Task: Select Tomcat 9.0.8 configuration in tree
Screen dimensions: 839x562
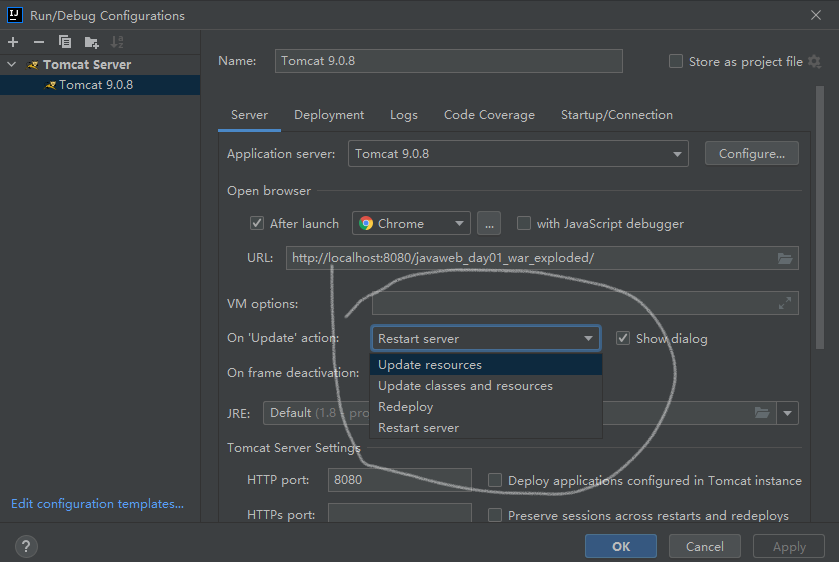Action: 100,85
